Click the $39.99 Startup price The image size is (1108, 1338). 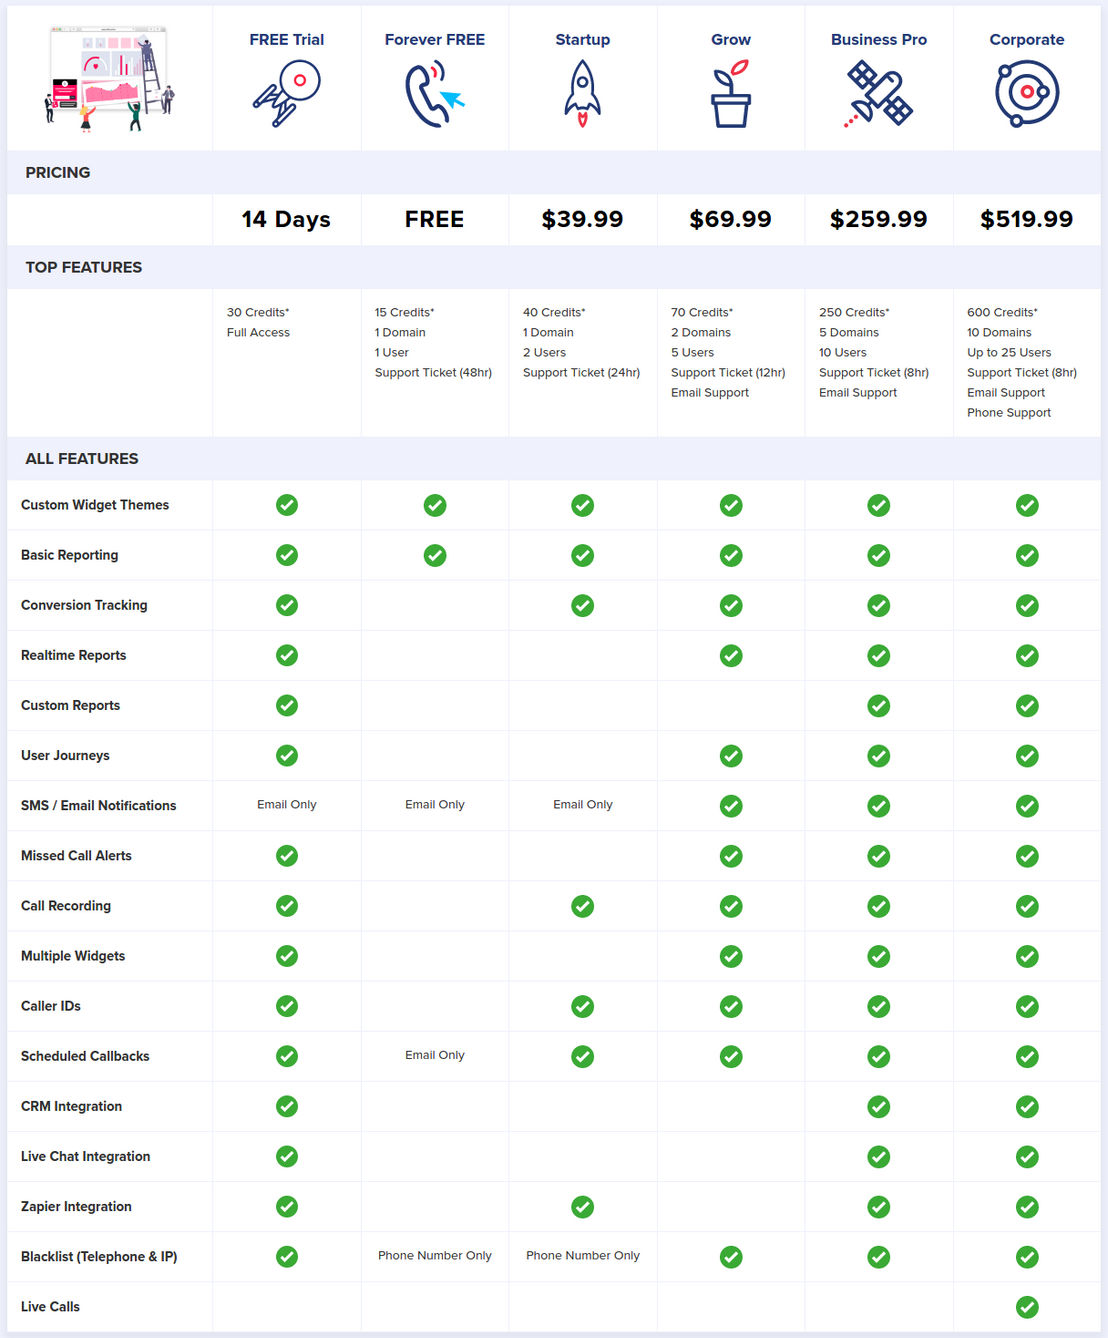pyautogui.click(x=583, y=219)
